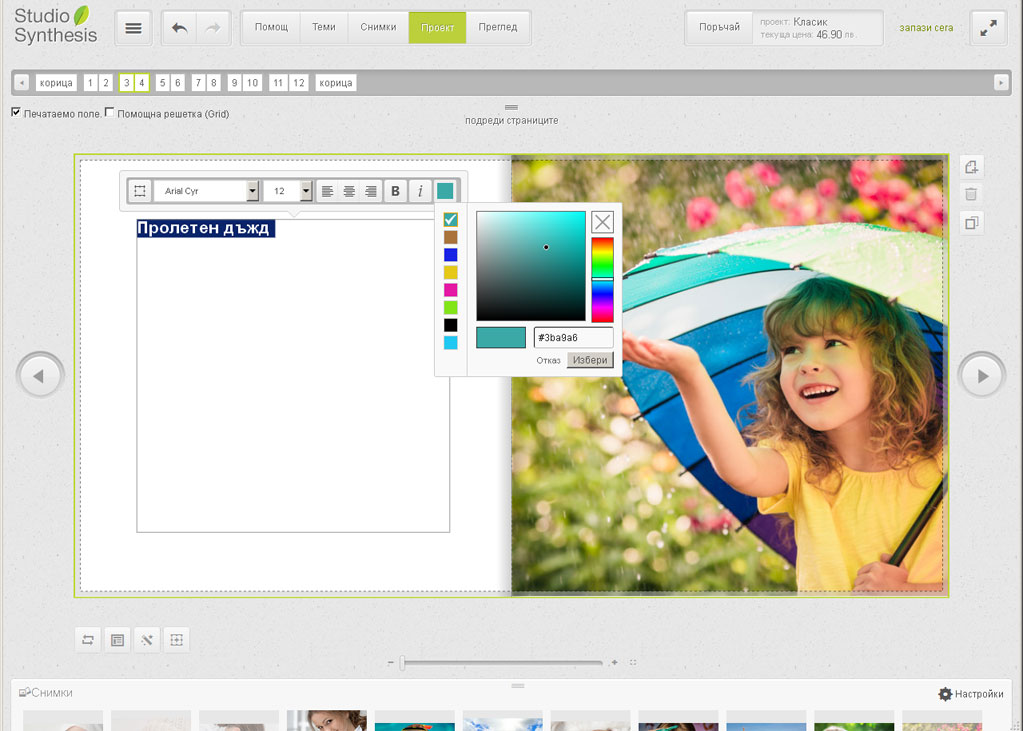Screen dimensions: 1023x731
Task: Click the italic formatting icon
Action: 420,191
